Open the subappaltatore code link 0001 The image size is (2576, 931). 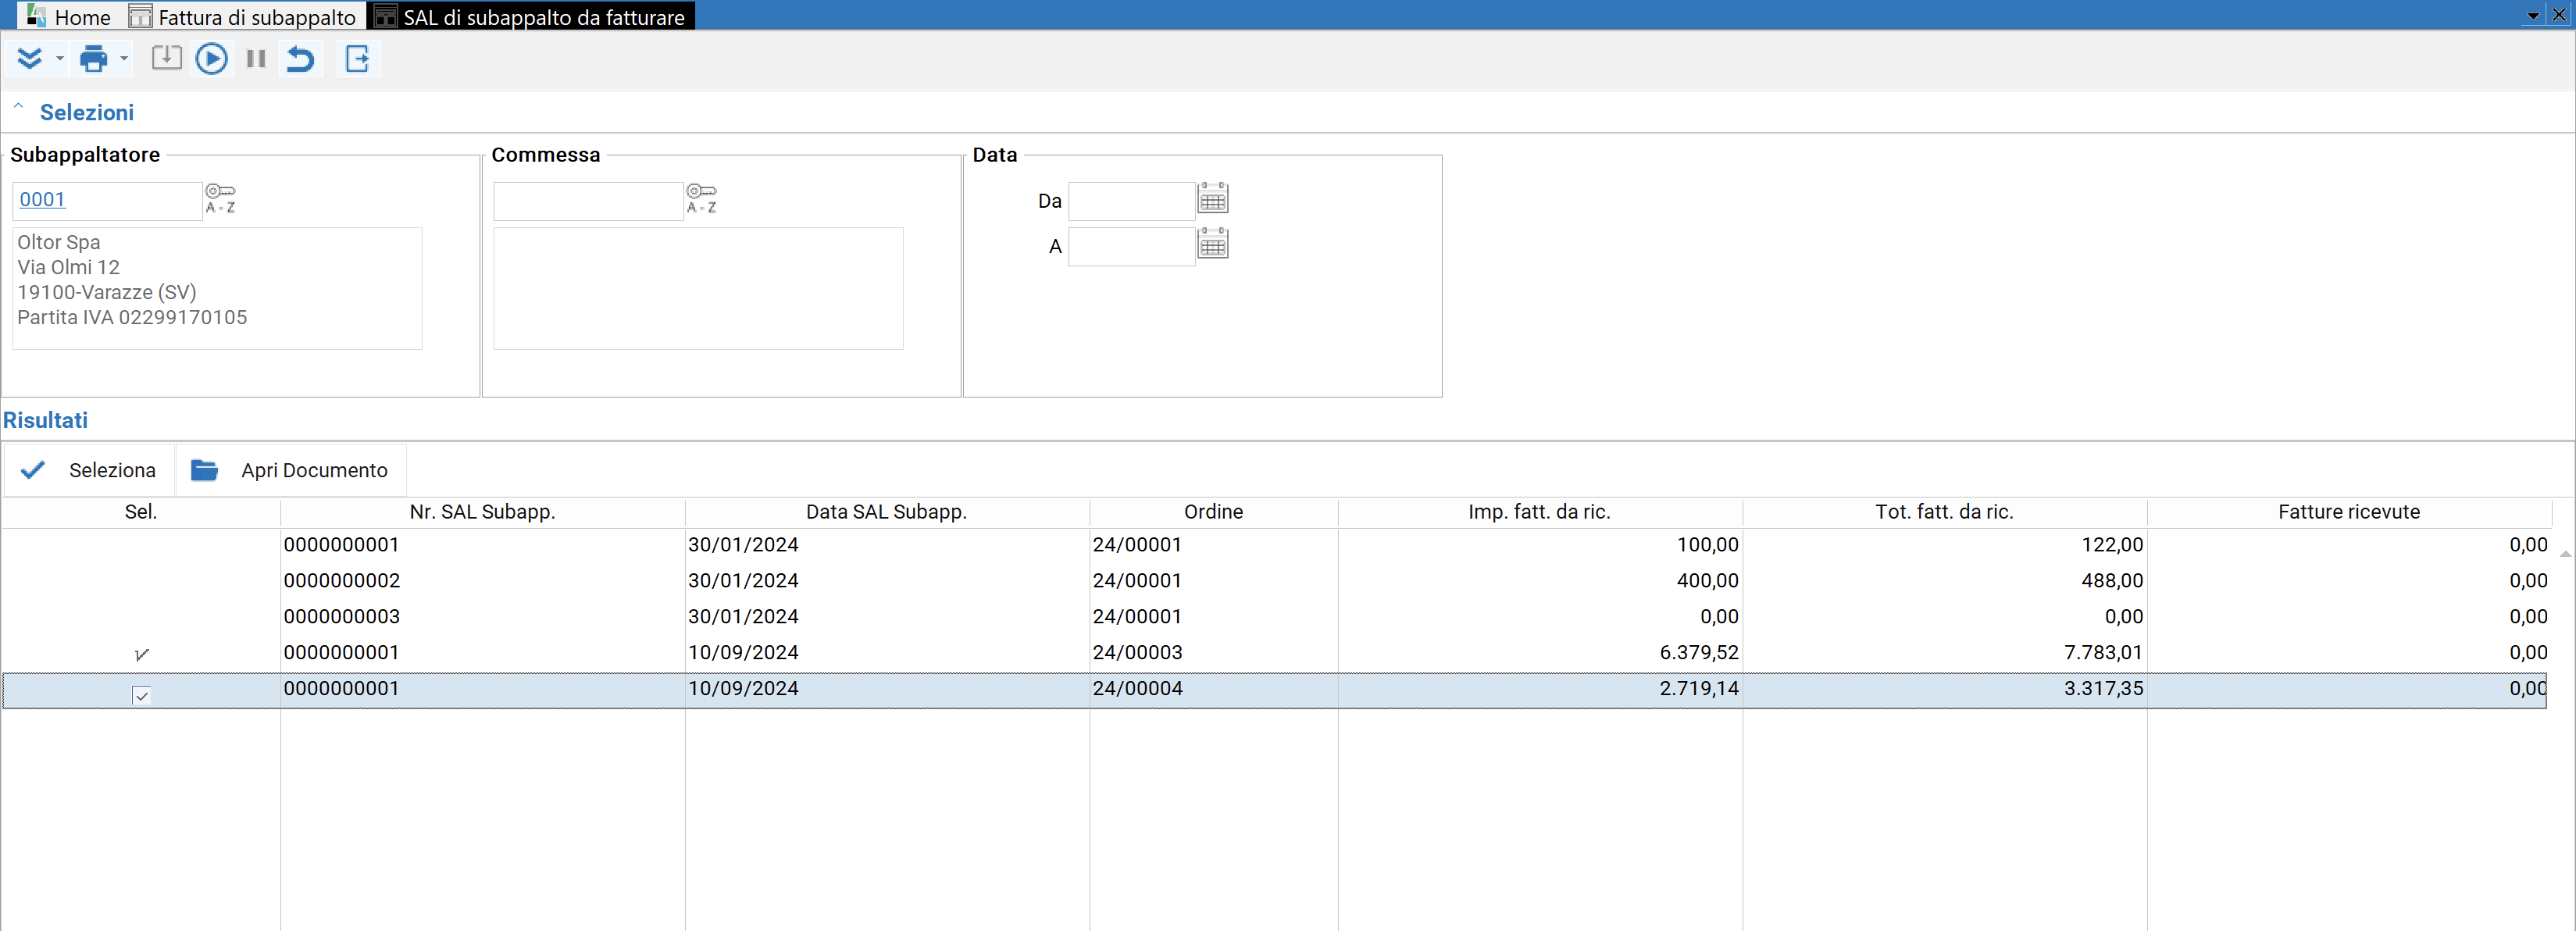[x=42, y=199]
